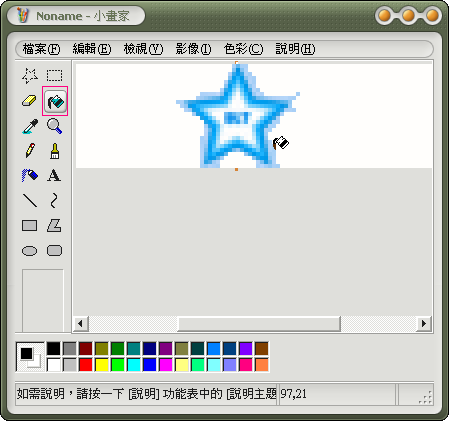This screenshot has height=421, width=449.
Task: Pick the navy blue swatch
Action: 149,349
